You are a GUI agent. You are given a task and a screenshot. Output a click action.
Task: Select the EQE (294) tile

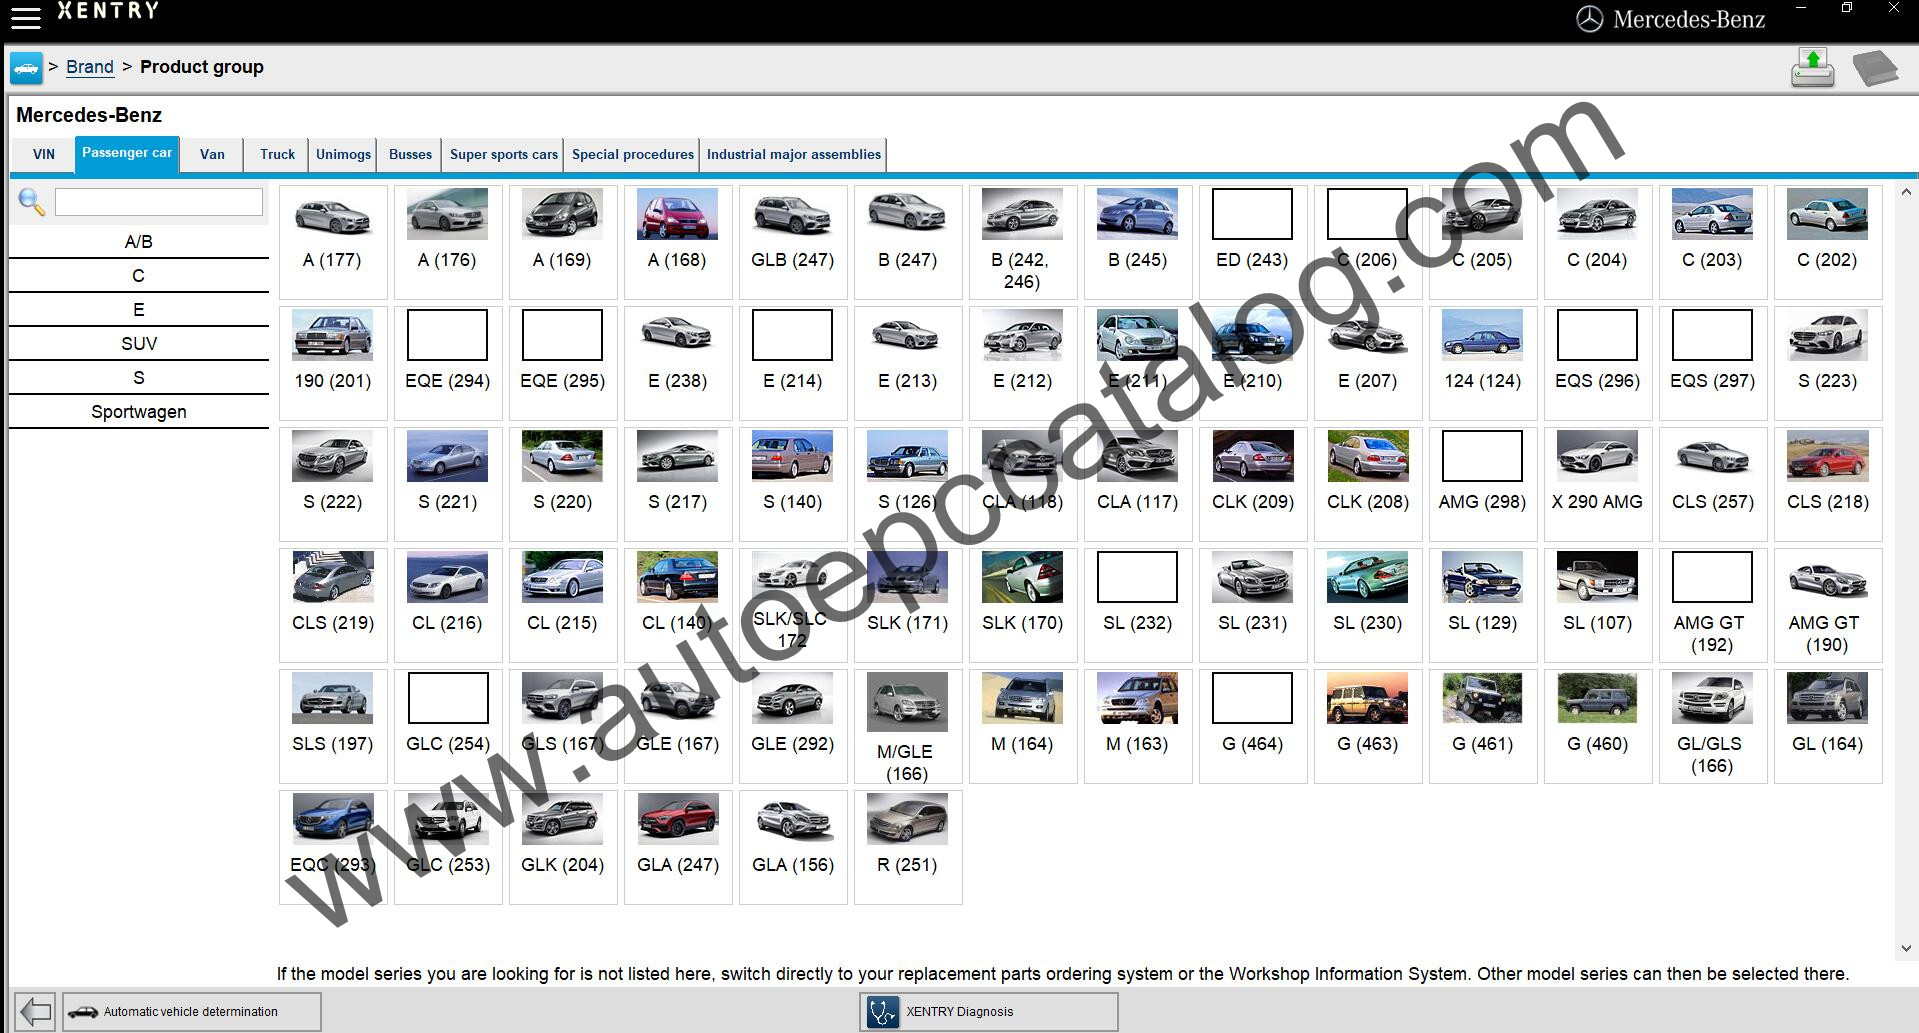(448, 363)
